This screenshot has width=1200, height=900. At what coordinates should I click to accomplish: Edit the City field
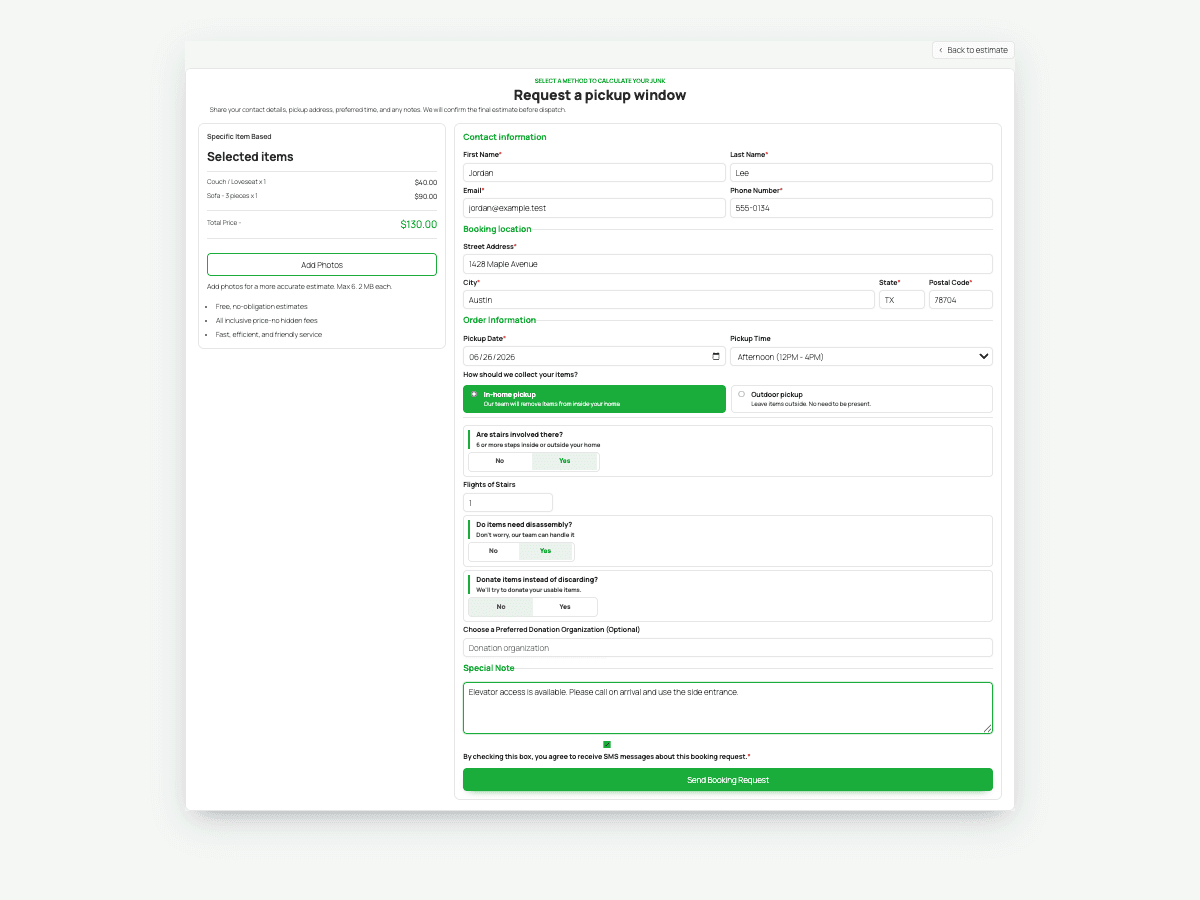click(x=669, y=300)
